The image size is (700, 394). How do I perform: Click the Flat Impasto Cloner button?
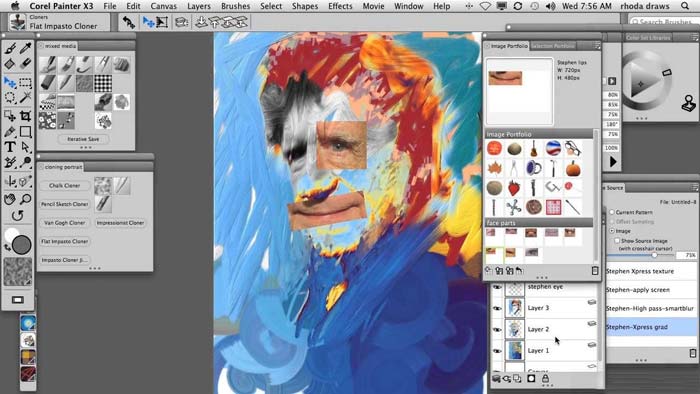[x=64, y=241]
